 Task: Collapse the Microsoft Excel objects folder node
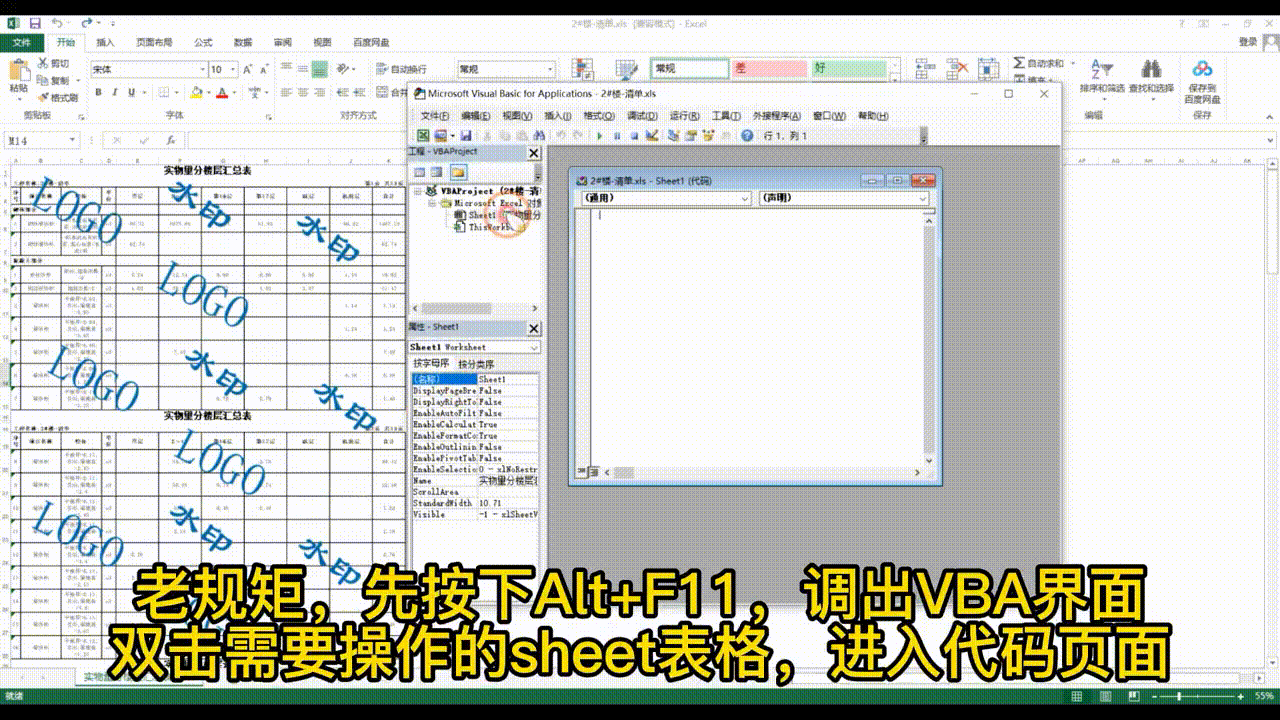click(433, 202)
